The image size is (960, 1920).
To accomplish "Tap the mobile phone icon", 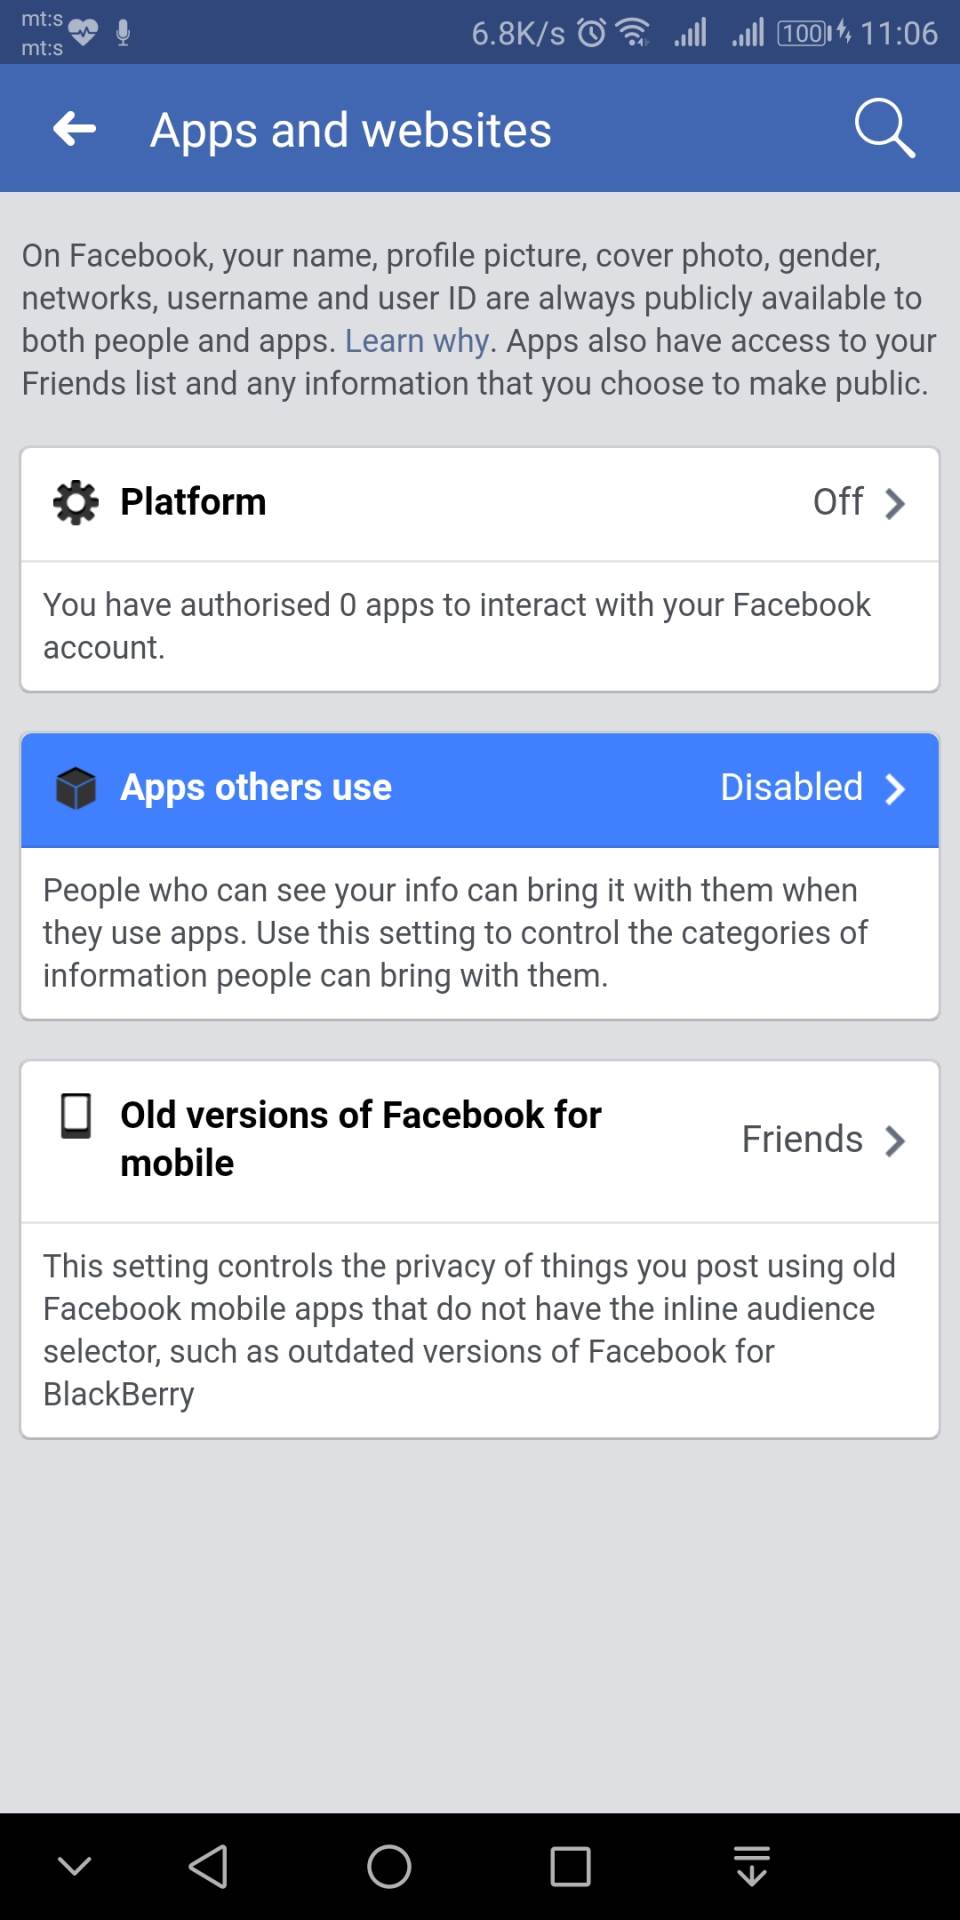I will click(x=76, y=1116).
